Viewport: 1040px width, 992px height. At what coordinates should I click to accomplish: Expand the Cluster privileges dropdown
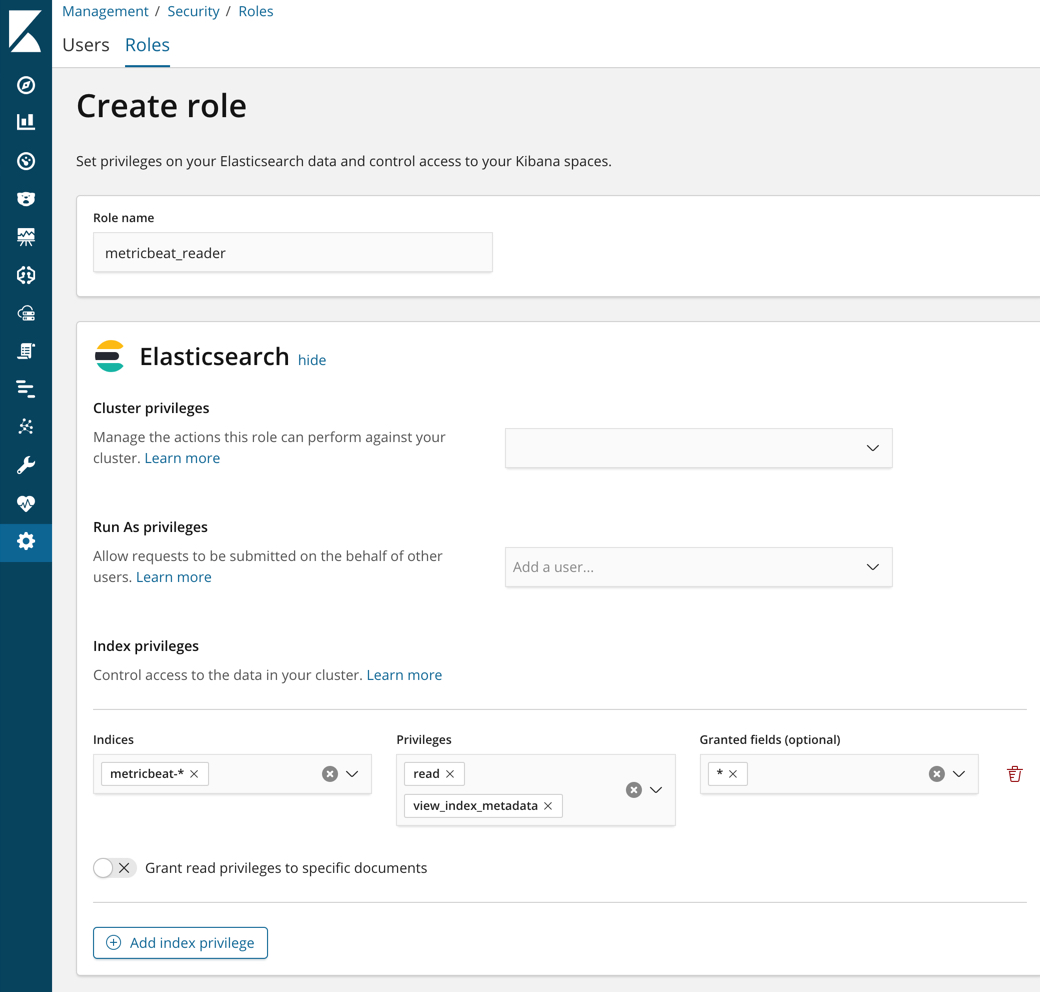[x=871, y=448]
